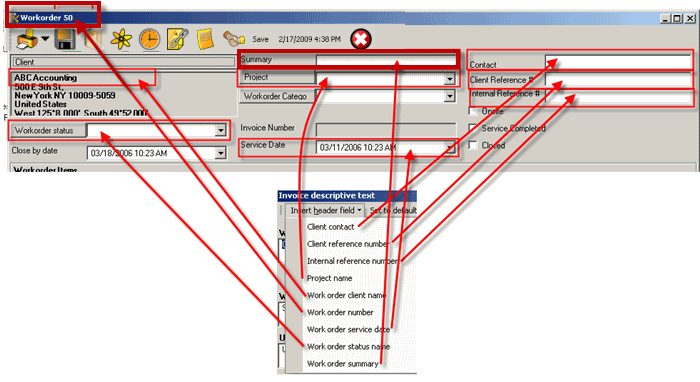
Task: Click the Workorder Category button label
Action: (x=277, y=96)
